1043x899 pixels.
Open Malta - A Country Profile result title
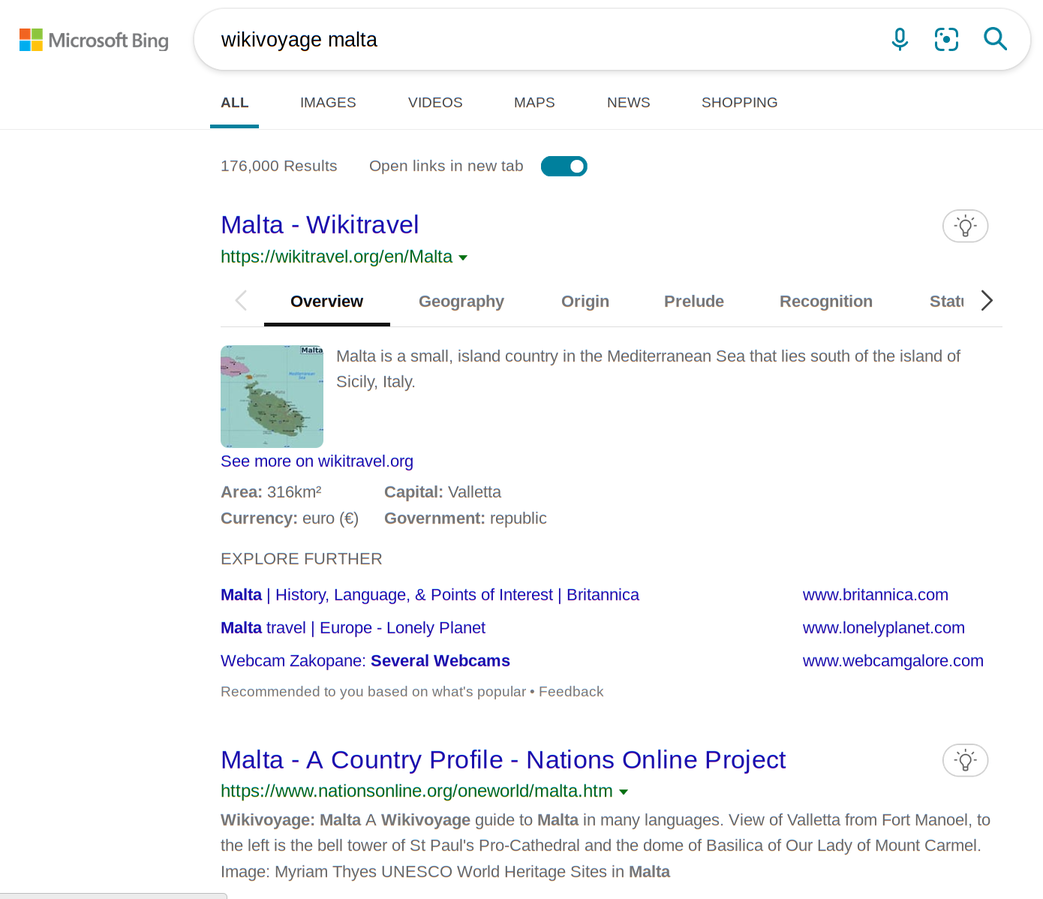pos(503,759)
